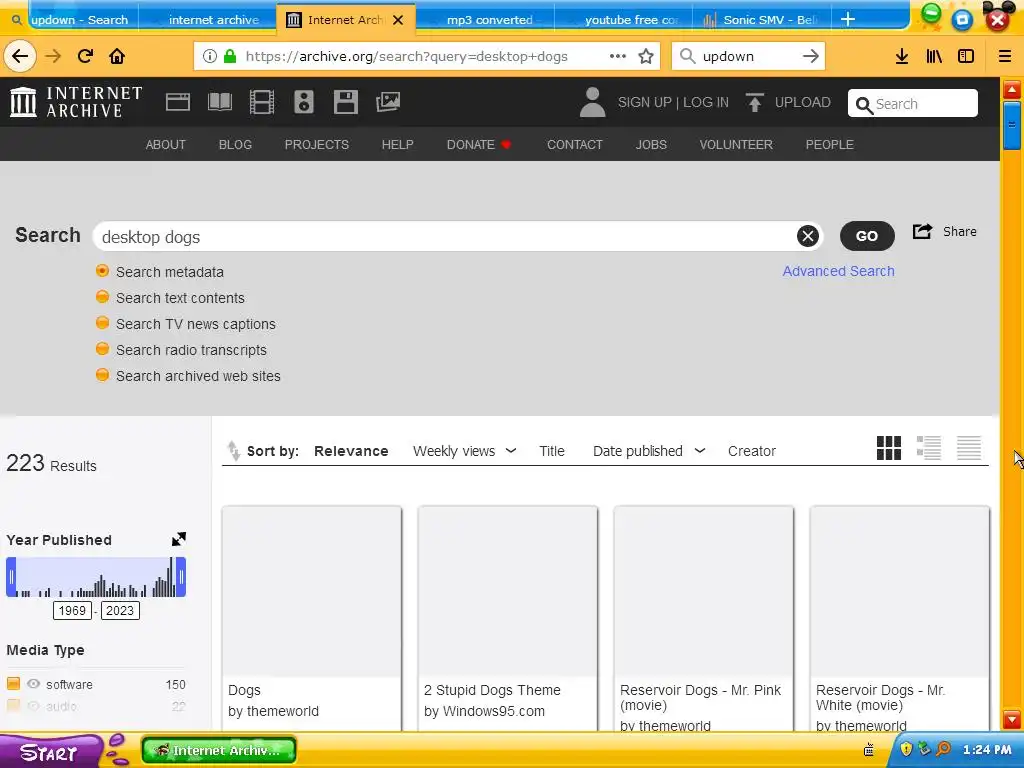This screenshot has width=1024, height=768.
Task: Click left handle of year range slider
Action: 11,577
